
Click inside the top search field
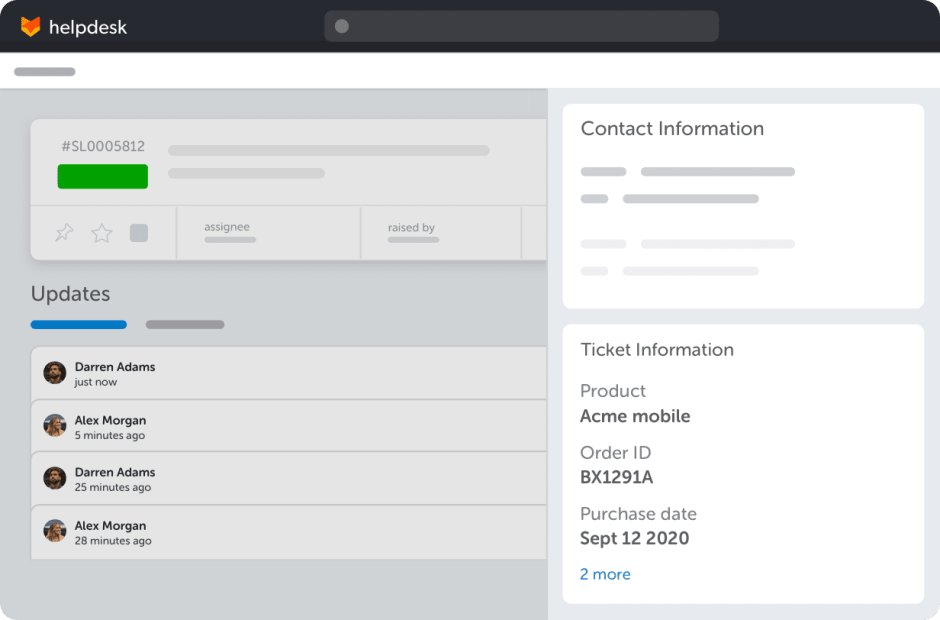pyautogui.click(x=520, y=26)
